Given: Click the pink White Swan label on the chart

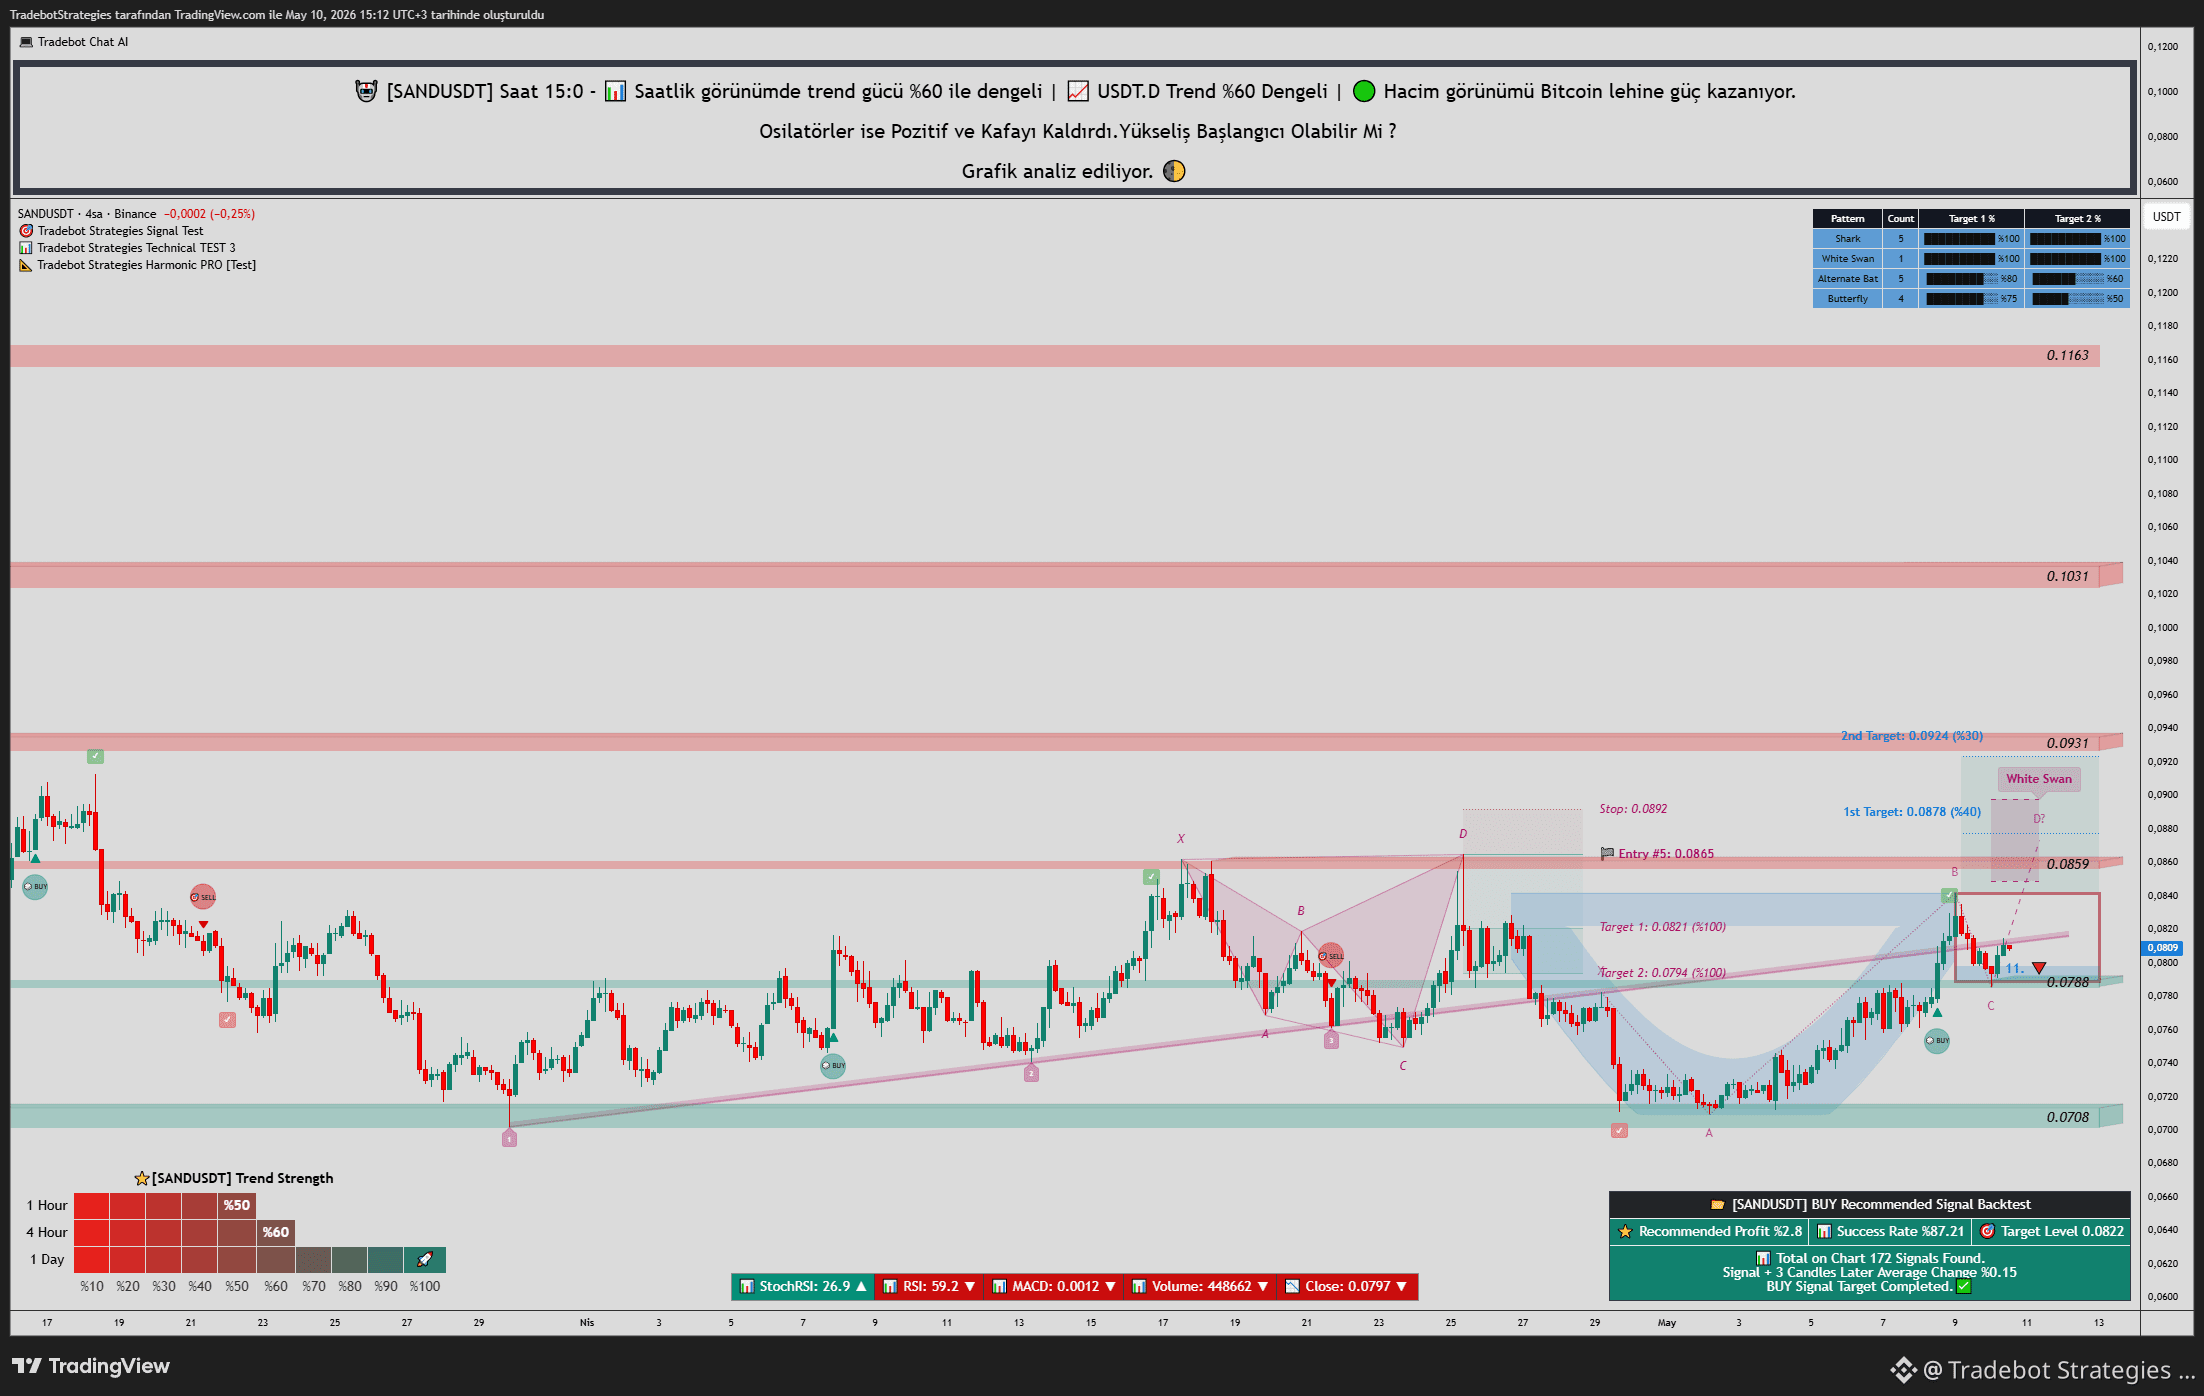Looking at the screenshot, I should point(2039,779).
